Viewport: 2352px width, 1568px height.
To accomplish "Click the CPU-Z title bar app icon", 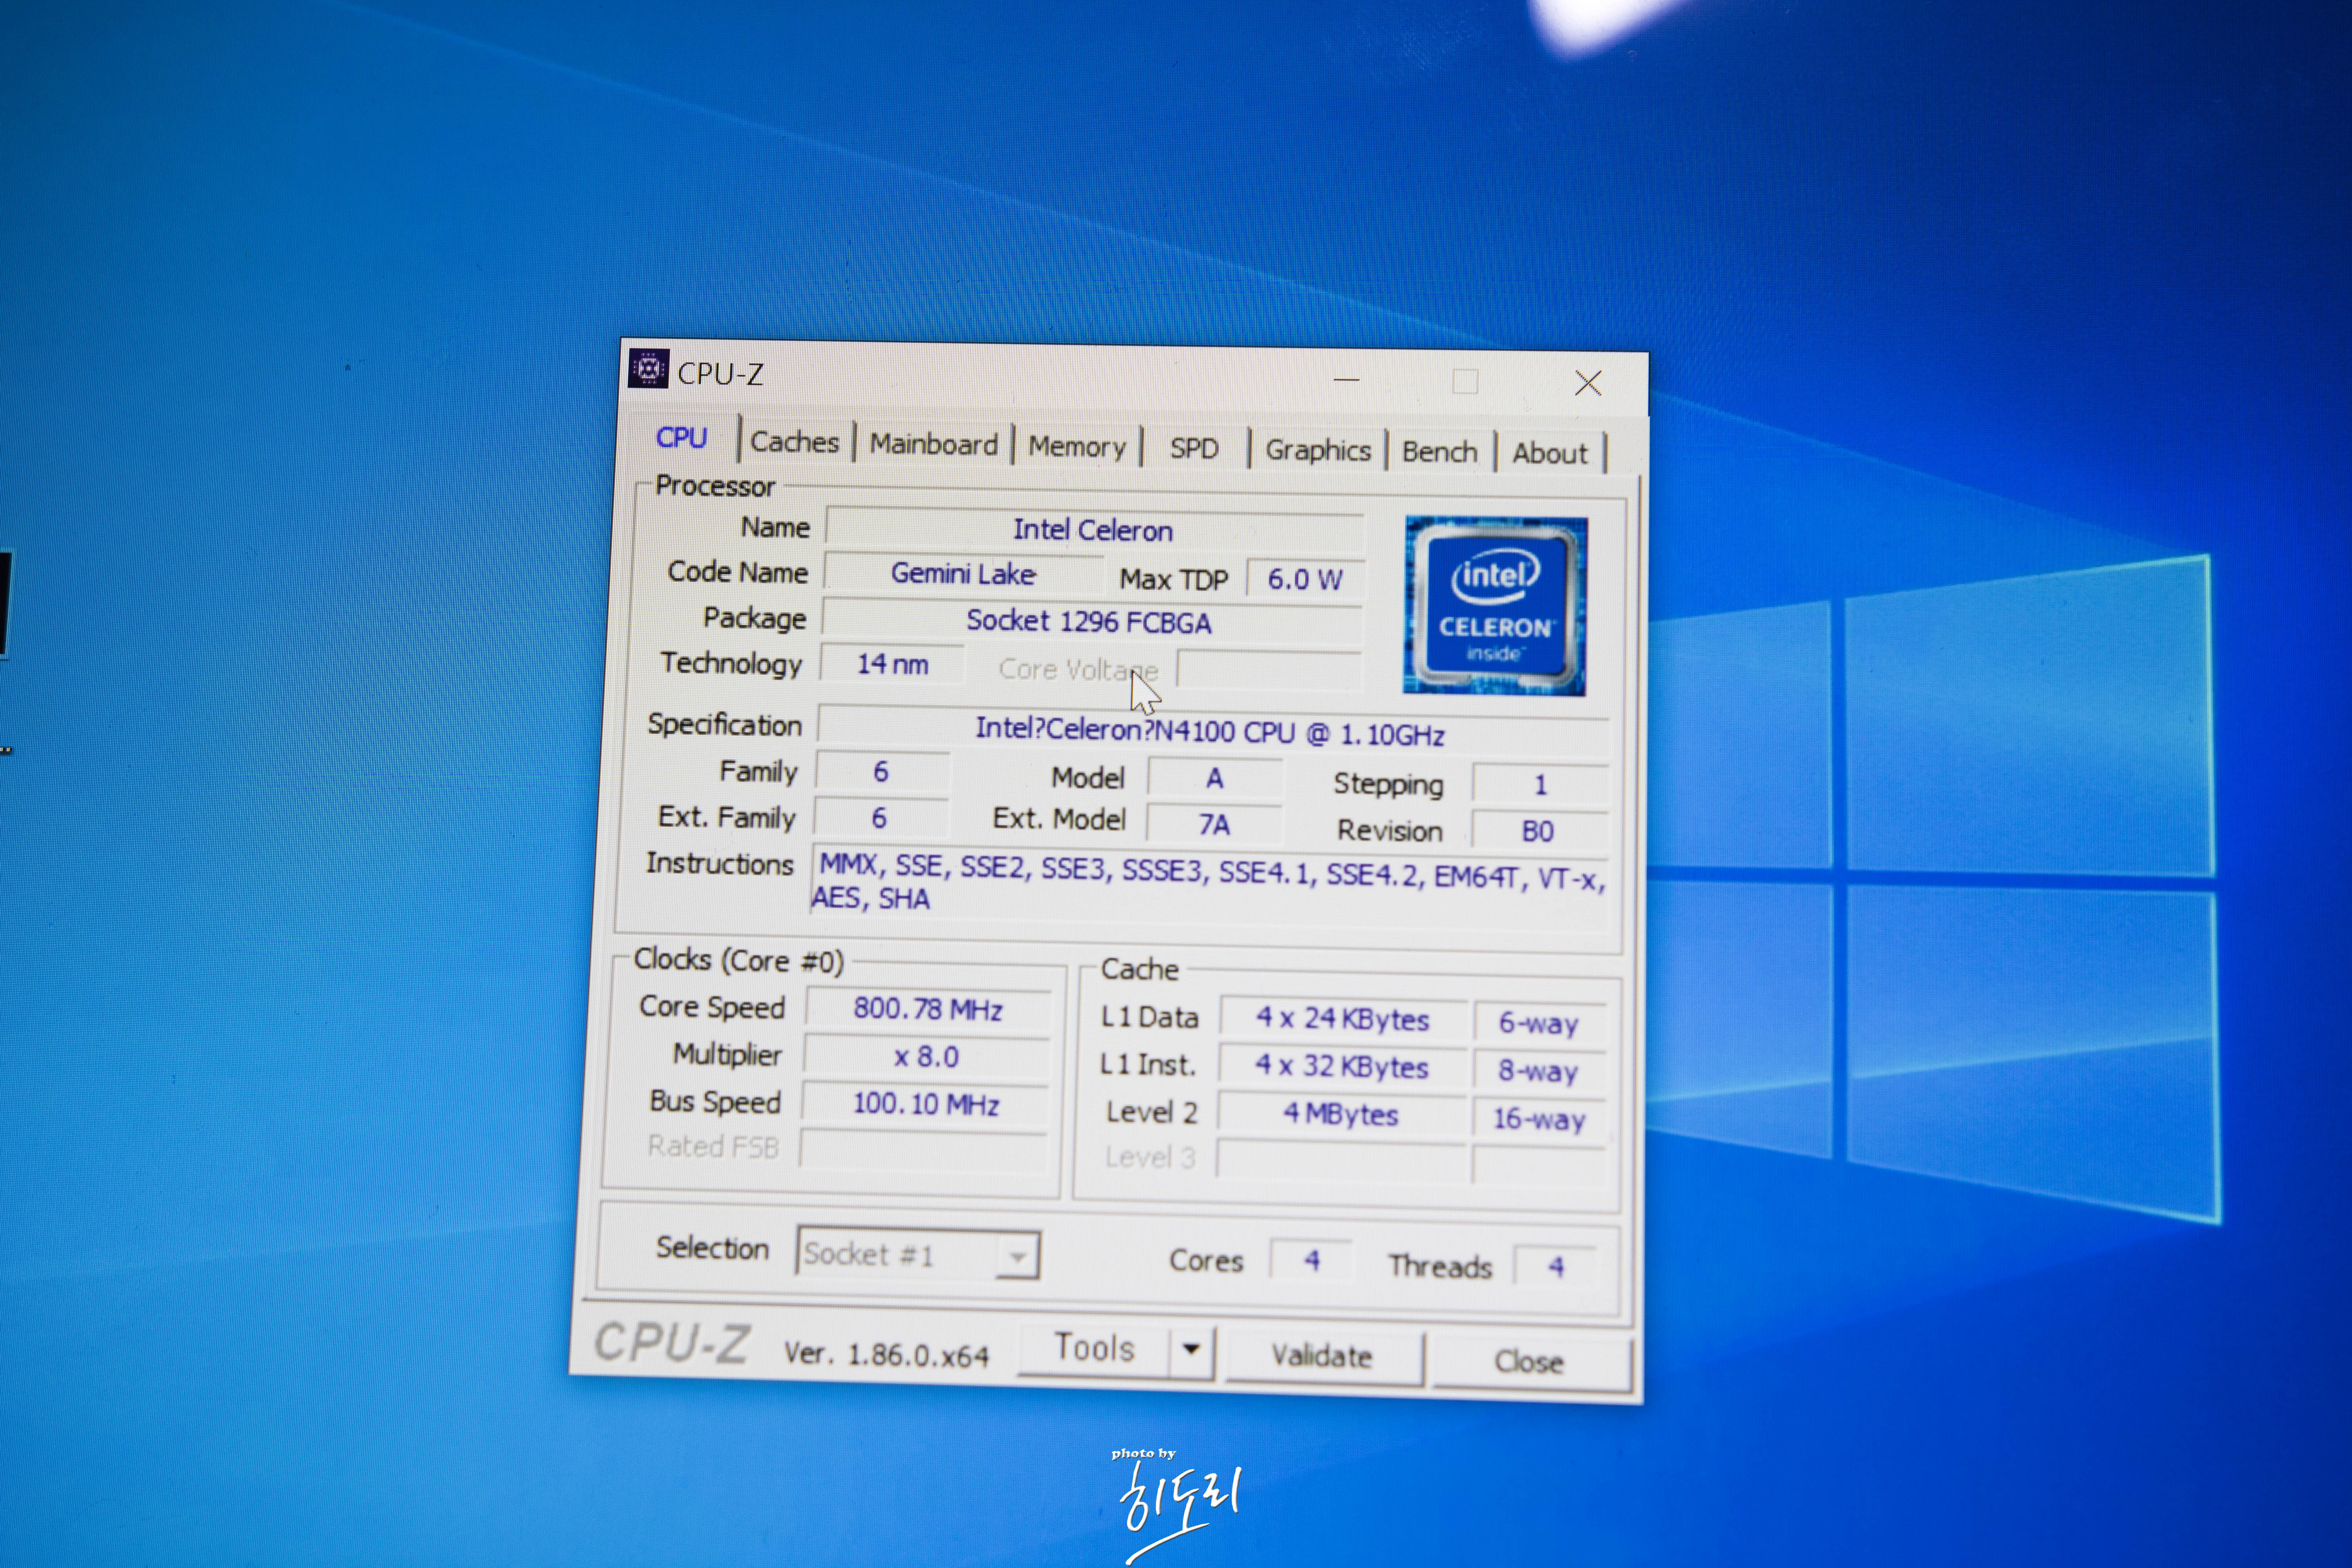I will (x=648, y=369).
